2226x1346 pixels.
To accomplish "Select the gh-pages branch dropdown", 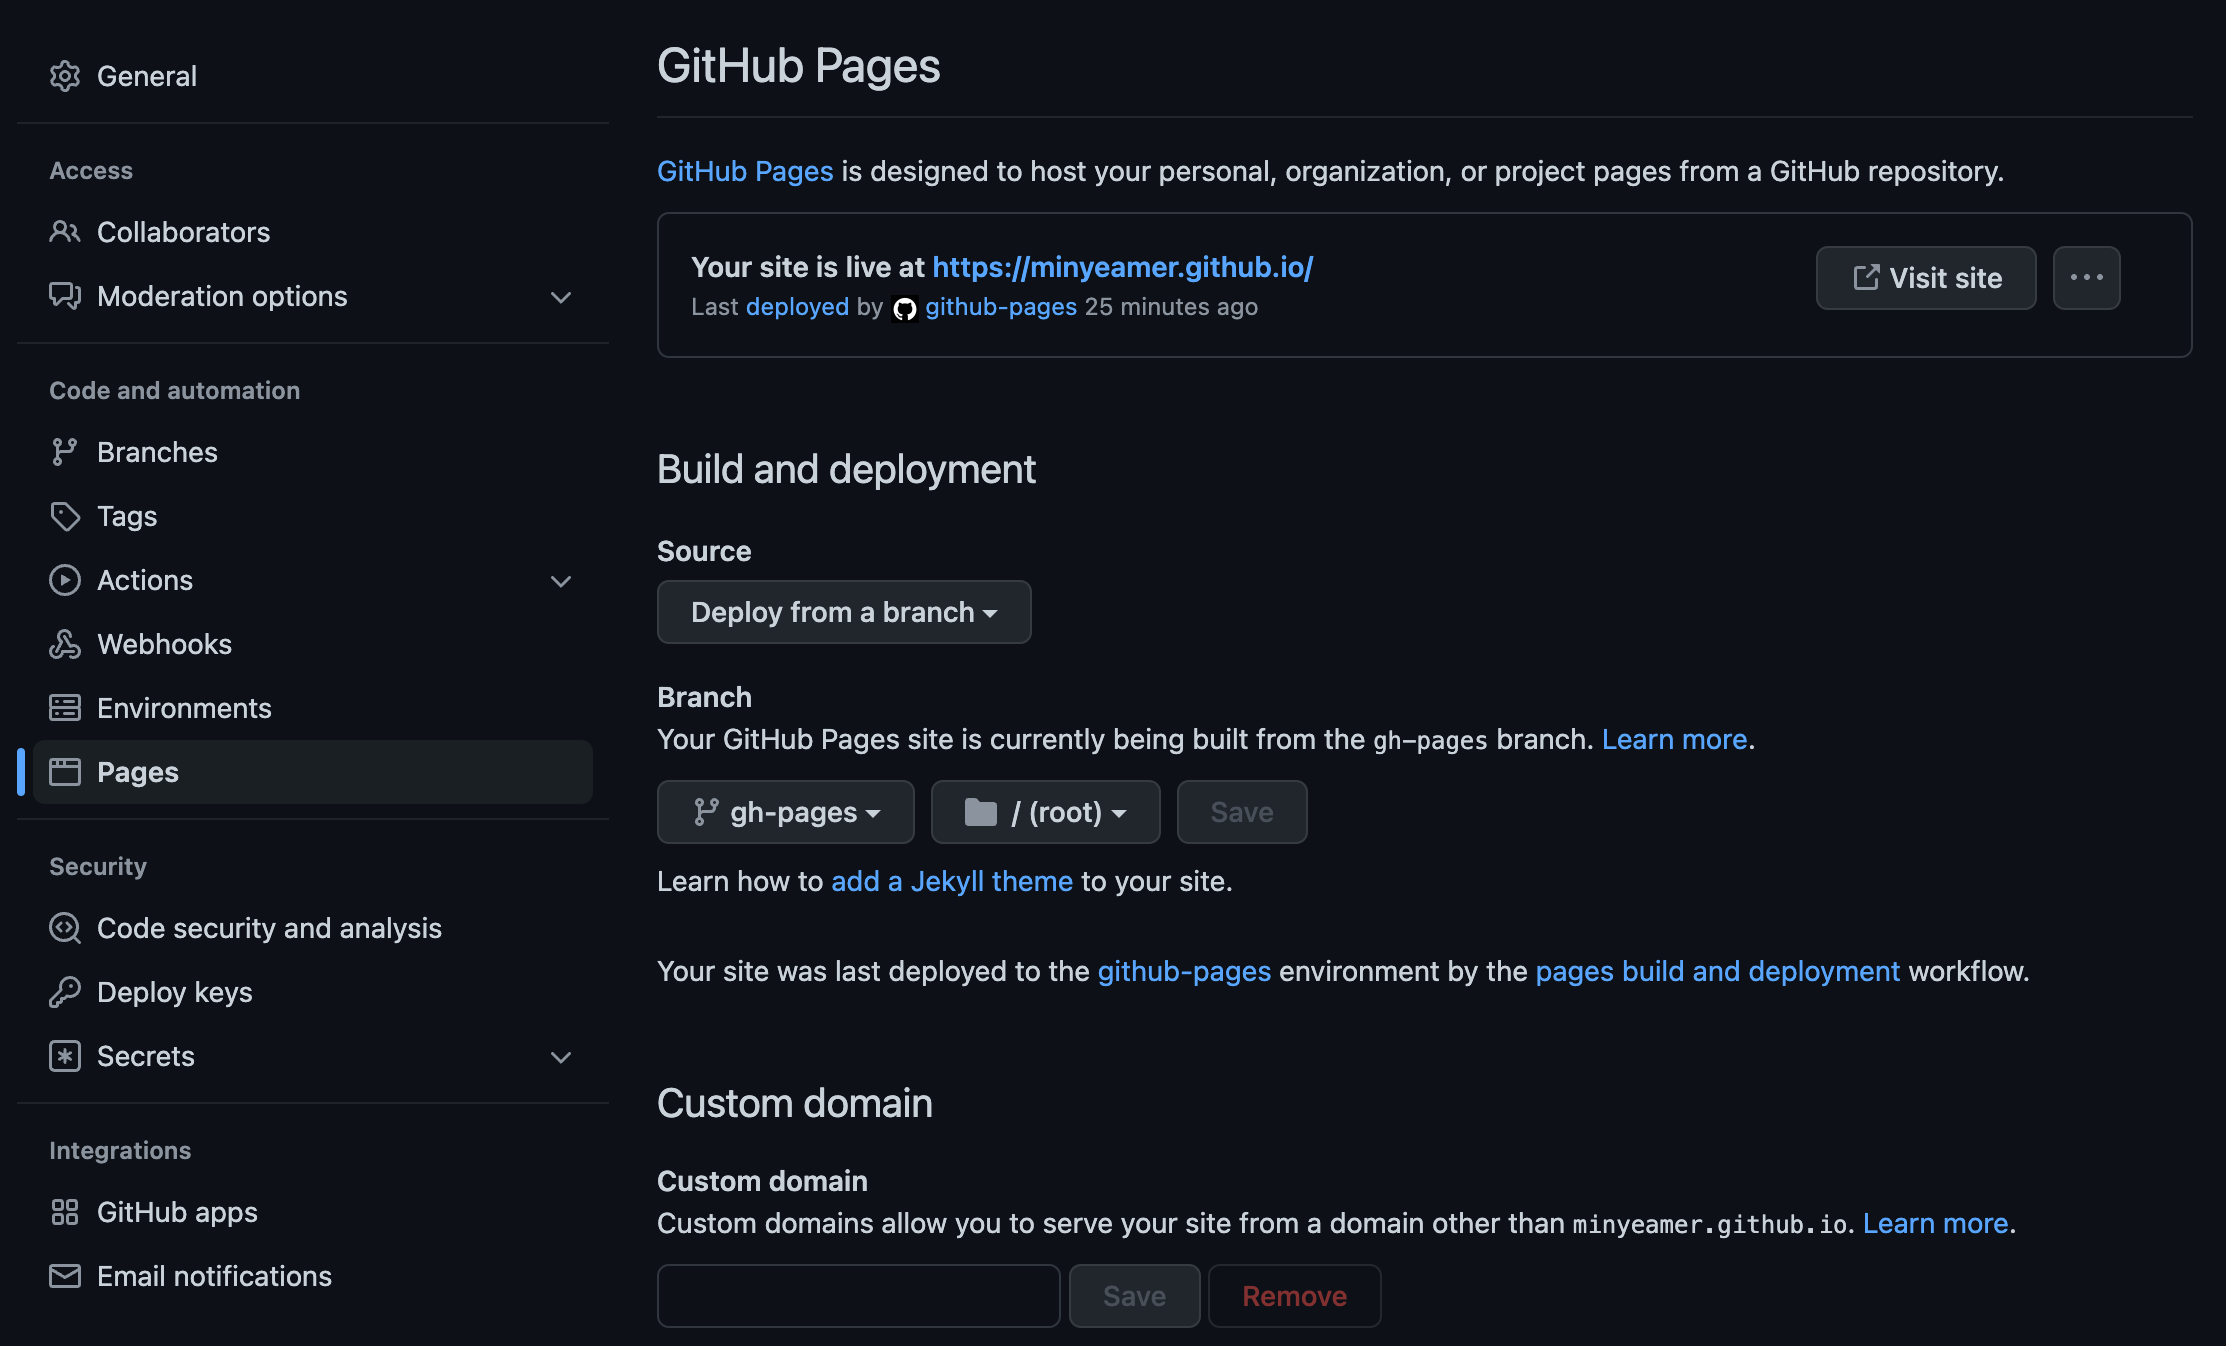I will pos(785,810).
